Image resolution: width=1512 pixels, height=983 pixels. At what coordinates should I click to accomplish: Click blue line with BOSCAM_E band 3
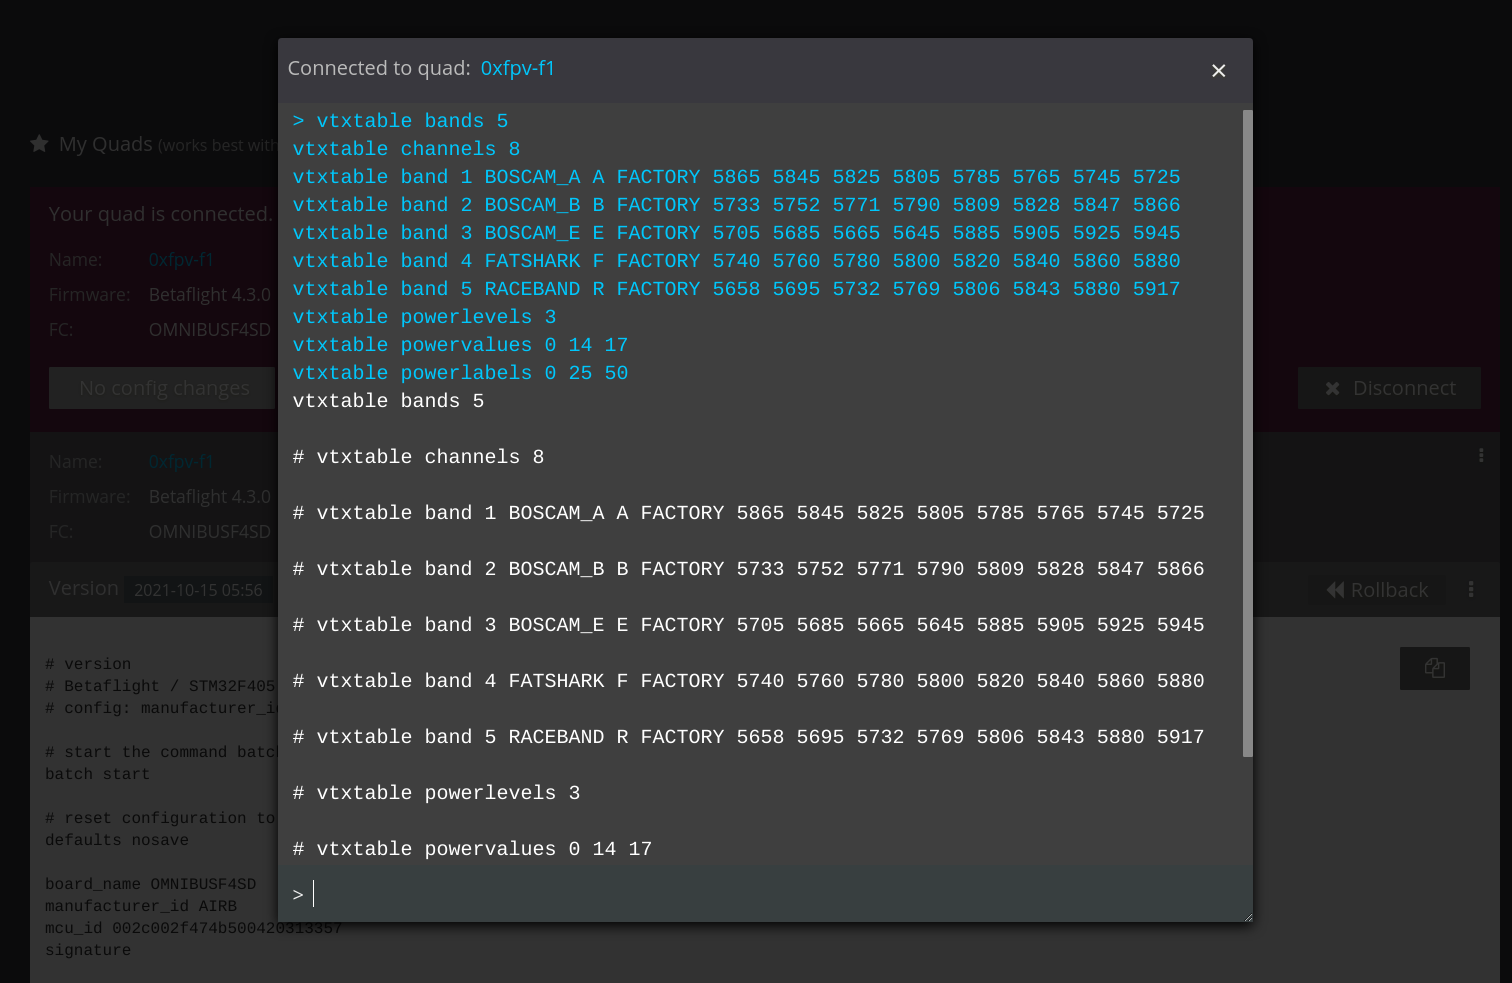(x=736, y=233)
